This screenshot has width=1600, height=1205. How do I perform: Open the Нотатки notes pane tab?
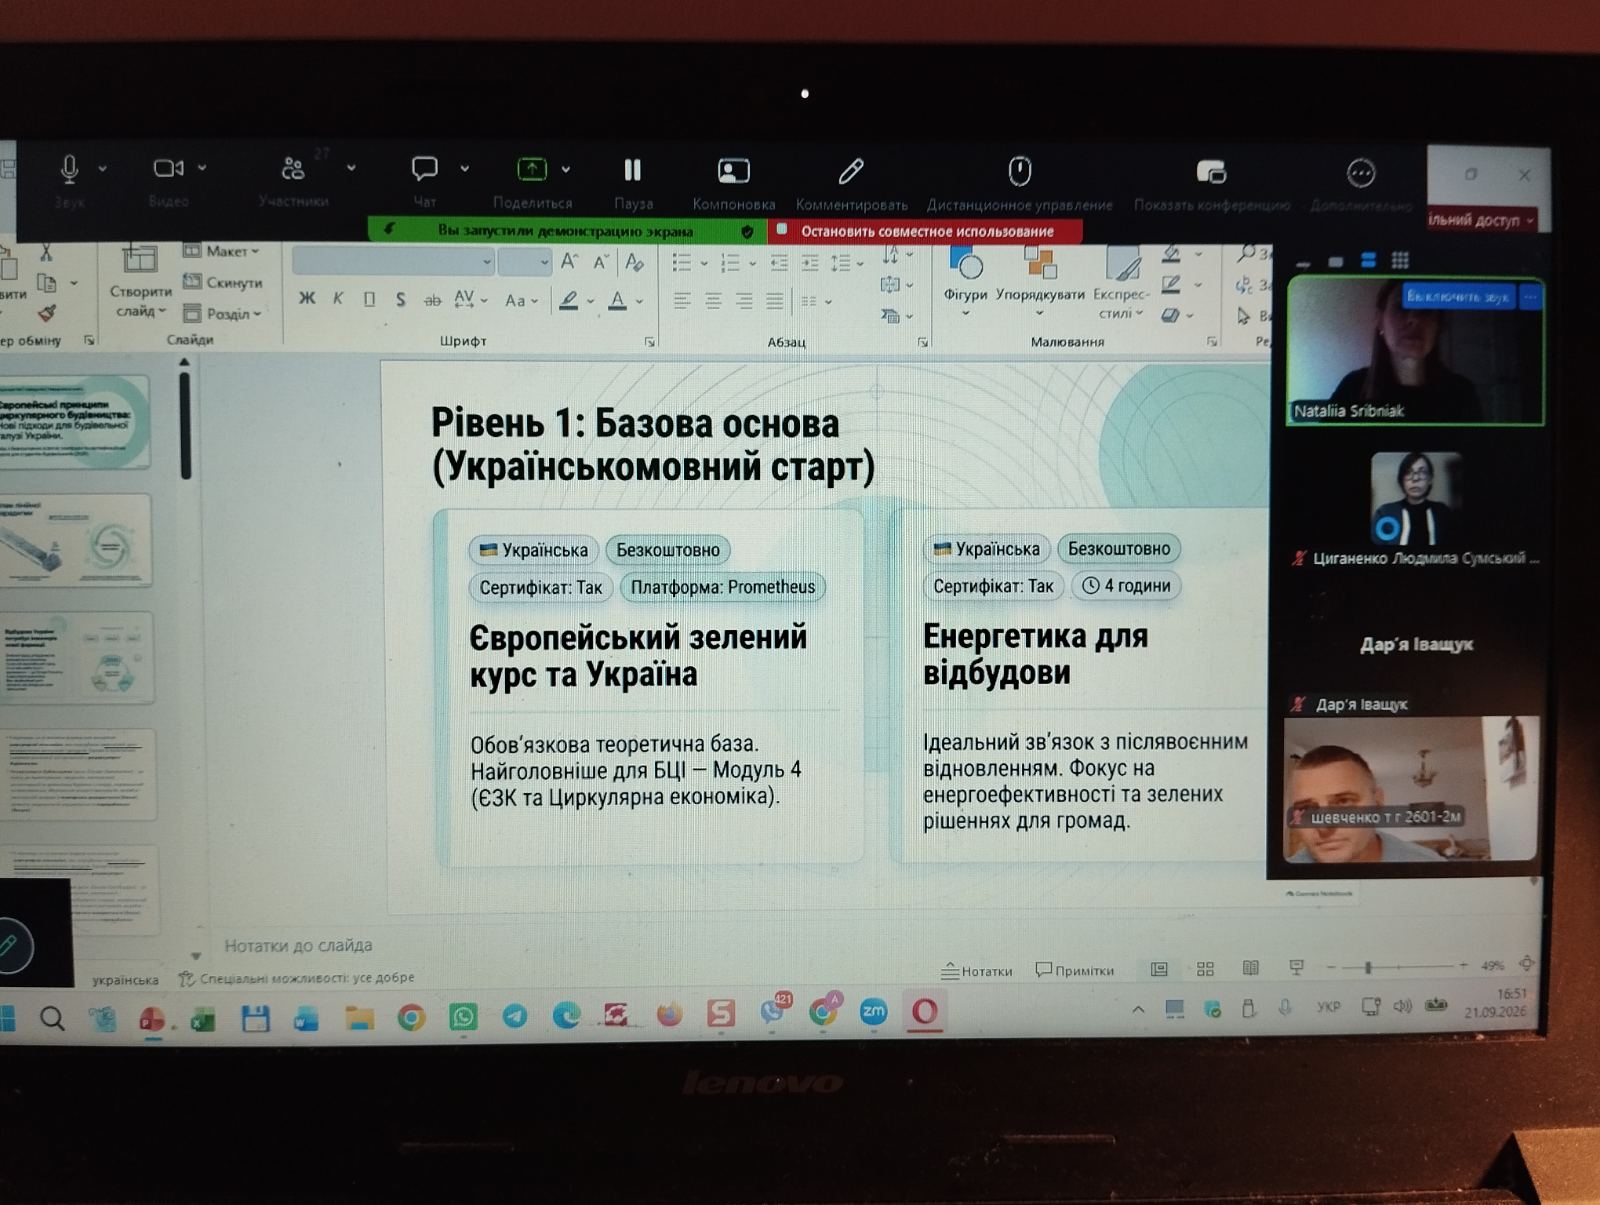(x=977, y=970)
